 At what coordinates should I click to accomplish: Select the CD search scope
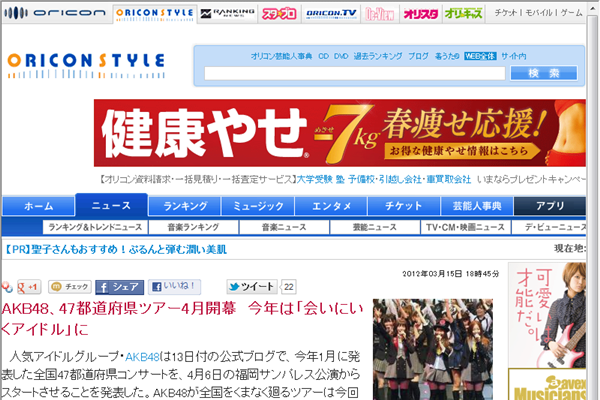click(323, 56)
